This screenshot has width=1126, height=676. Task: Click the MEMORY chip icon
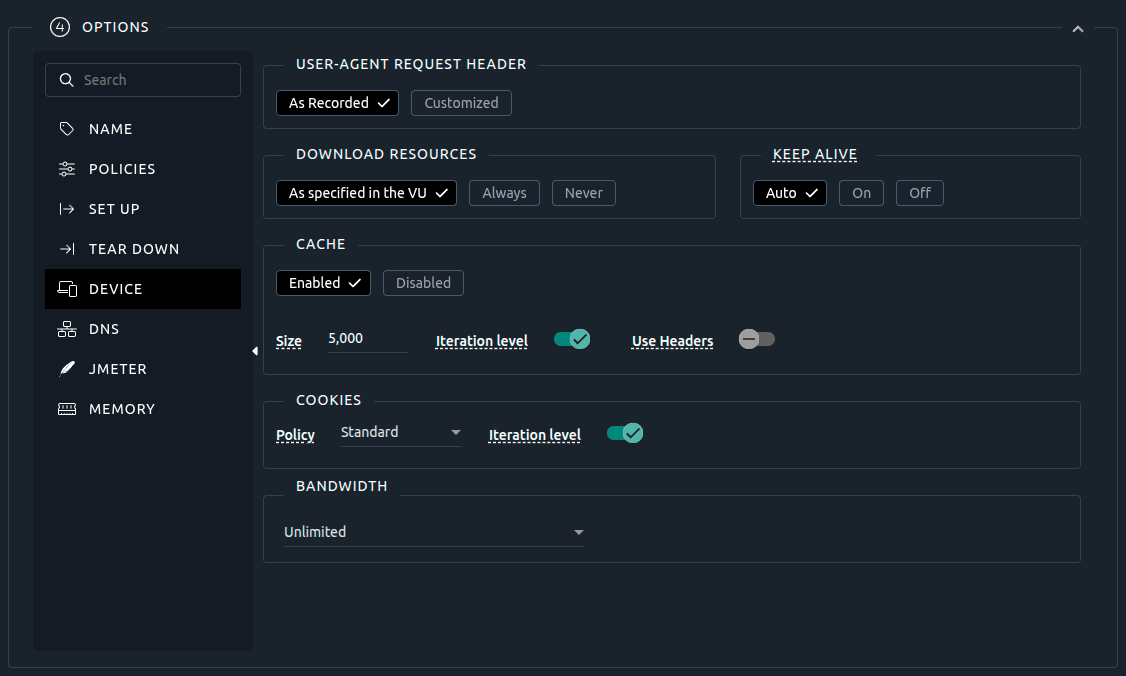pos(67,409)
